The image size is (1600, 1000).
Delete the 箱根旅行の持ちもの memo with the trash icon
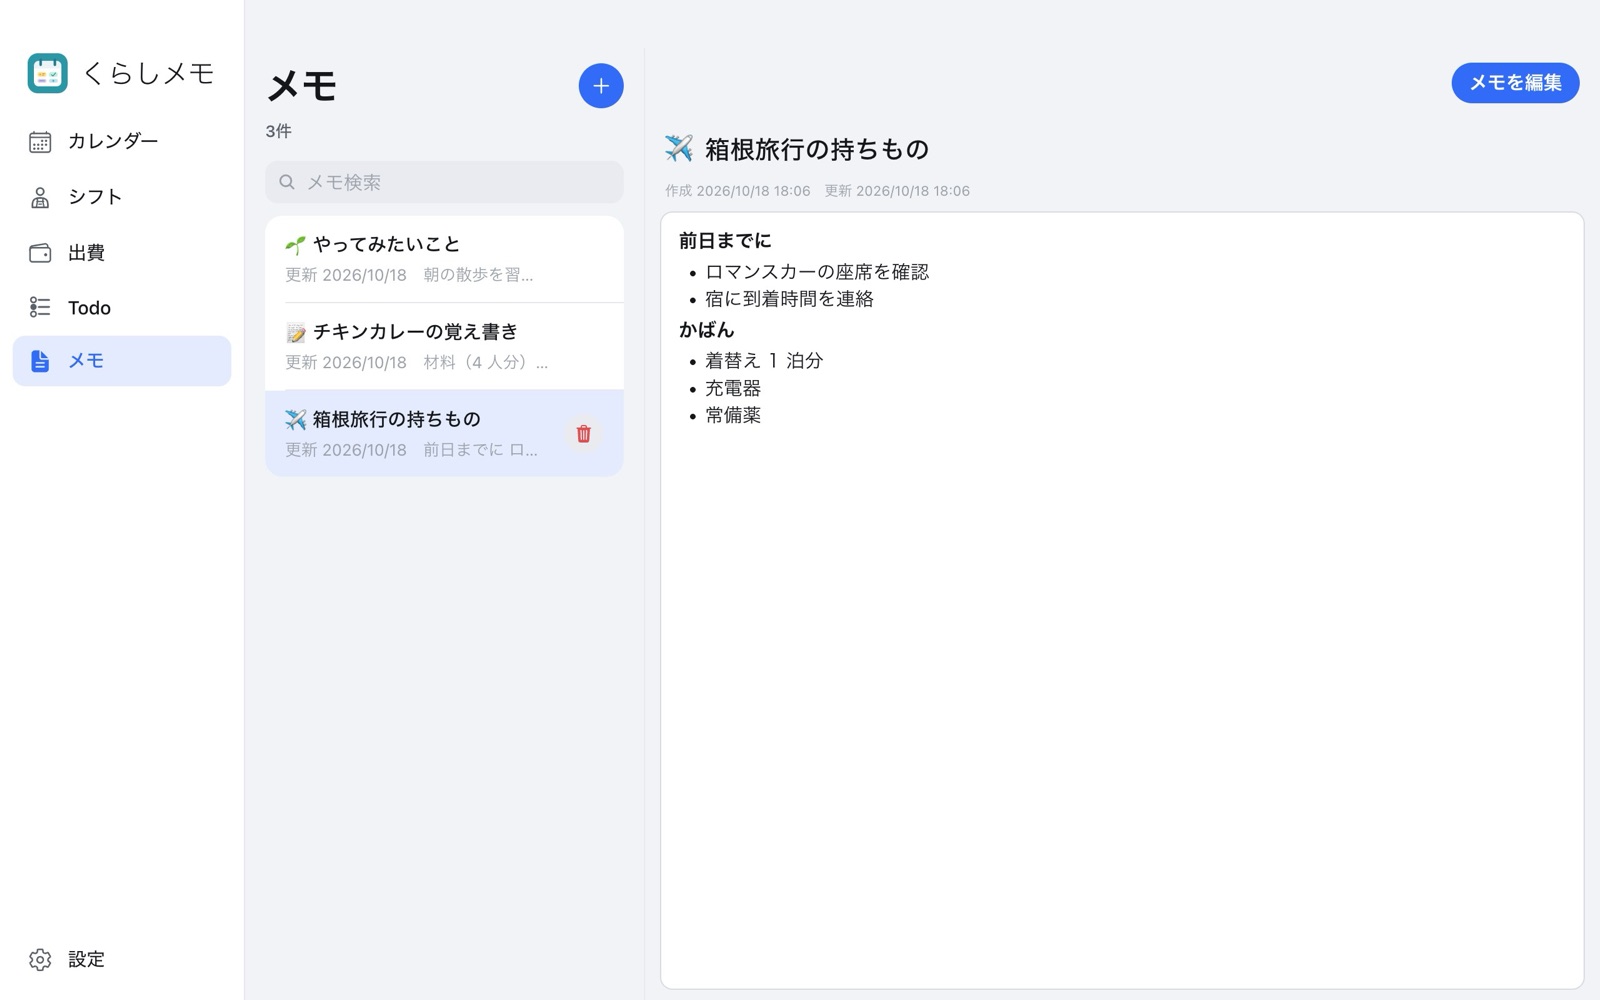pos(584,434)
